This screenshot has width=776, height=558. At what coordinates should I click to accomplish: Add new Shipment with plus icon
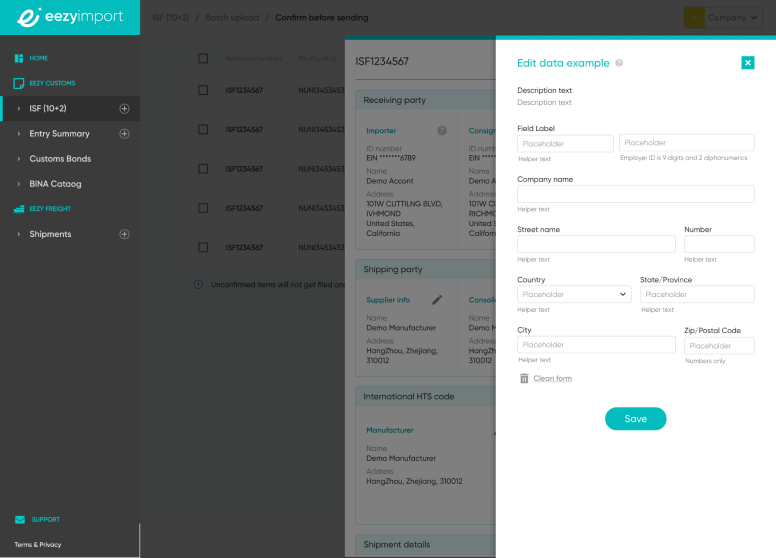pyautogui.click(x=124, y=234)
